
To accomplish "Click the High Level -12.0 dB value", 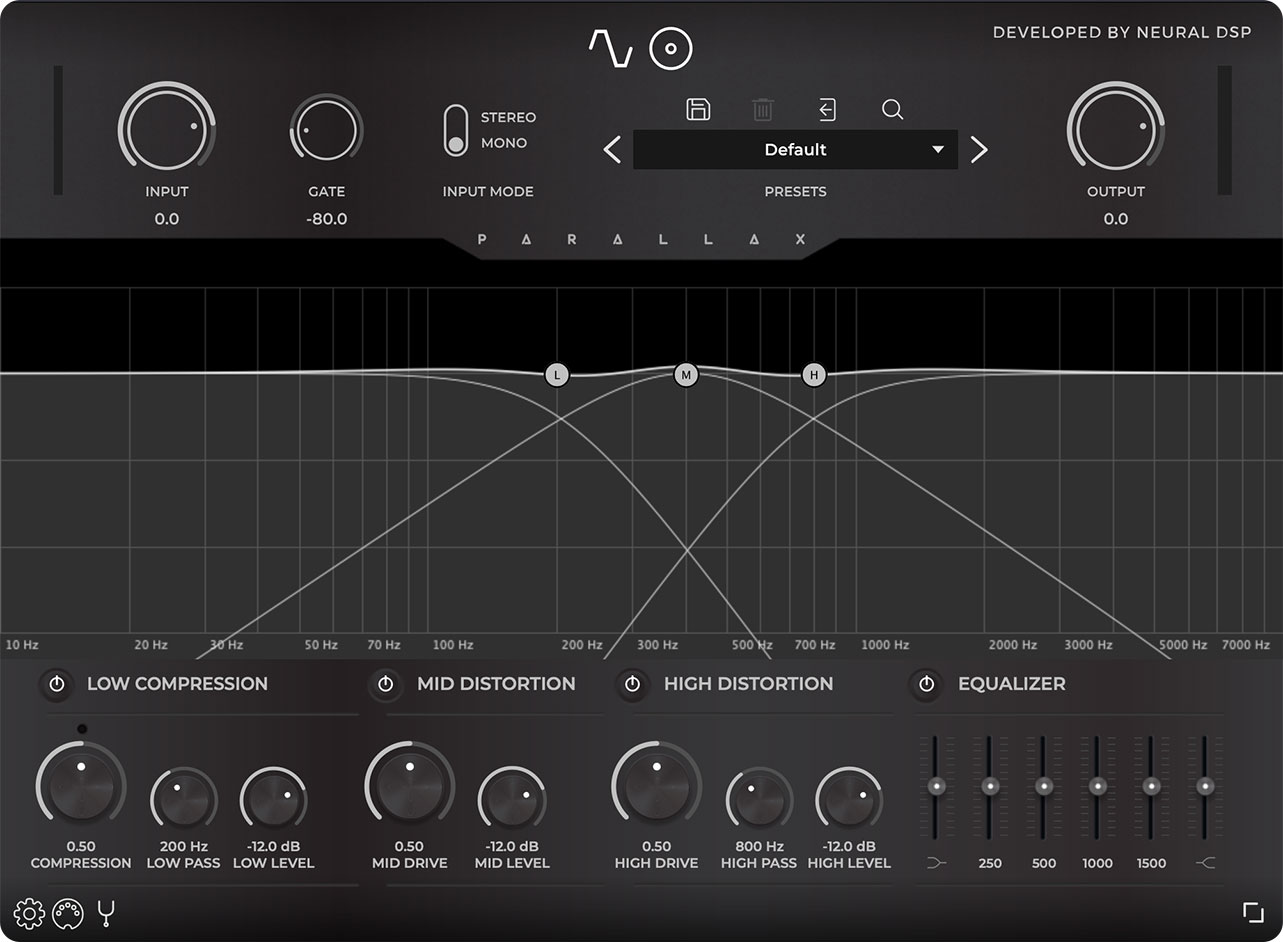I will tap(849, 847).
